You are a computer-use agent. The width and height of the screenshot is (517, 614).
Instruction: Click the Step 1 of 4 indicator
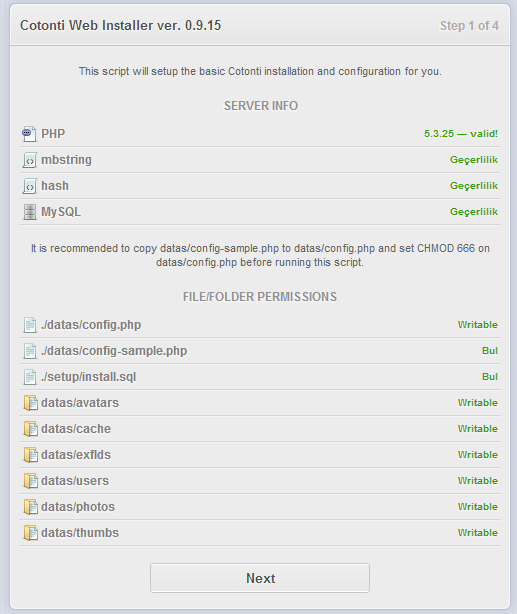pyautogui.click(x=469, y=26)
